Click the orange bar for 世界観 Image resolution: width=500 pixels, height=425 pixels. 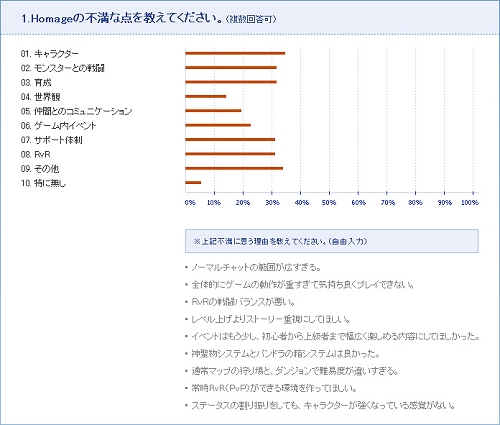pyautogui.click(x=206, y=96)
